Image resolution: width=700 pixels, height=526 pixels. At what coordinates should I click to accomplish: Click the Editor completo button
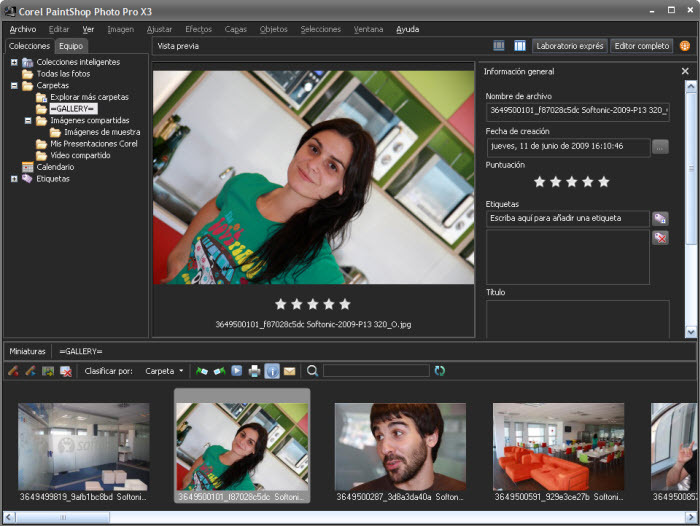click(641, 46)
